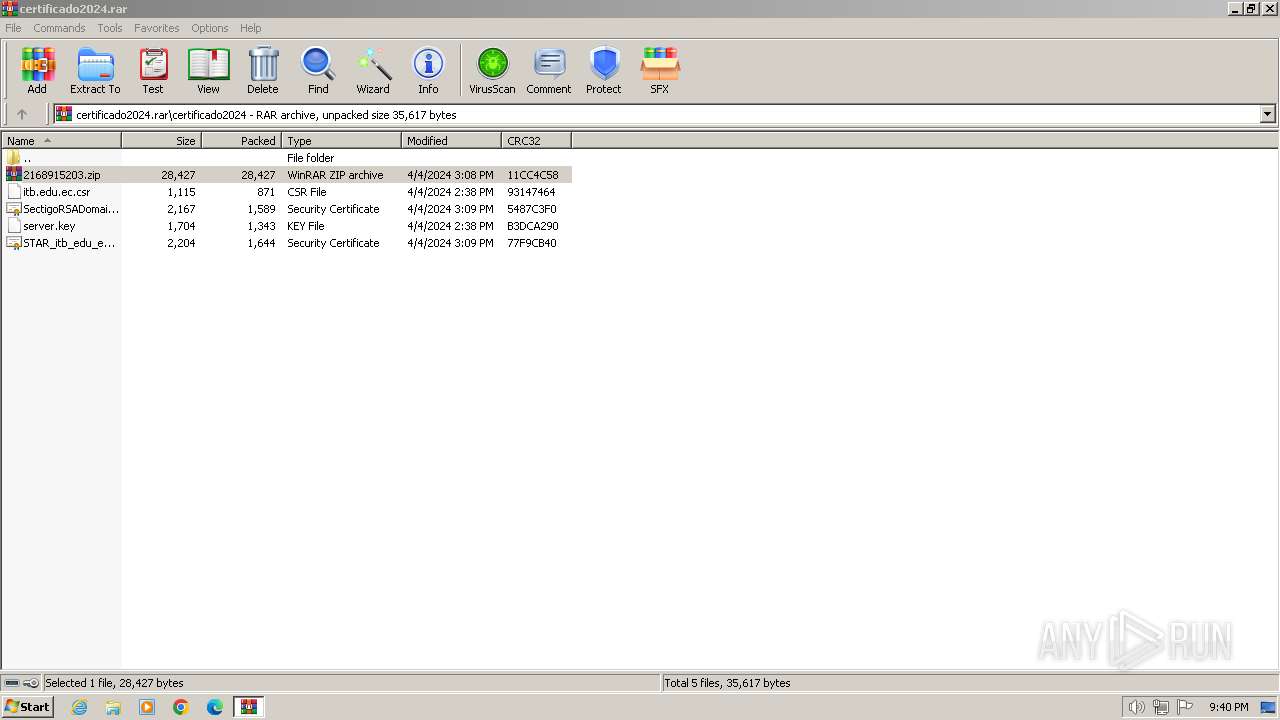Image resolution: width=1280 pixels, height=720 pixels.
Task: Open the Favorites menu
Action: (157, 28)
